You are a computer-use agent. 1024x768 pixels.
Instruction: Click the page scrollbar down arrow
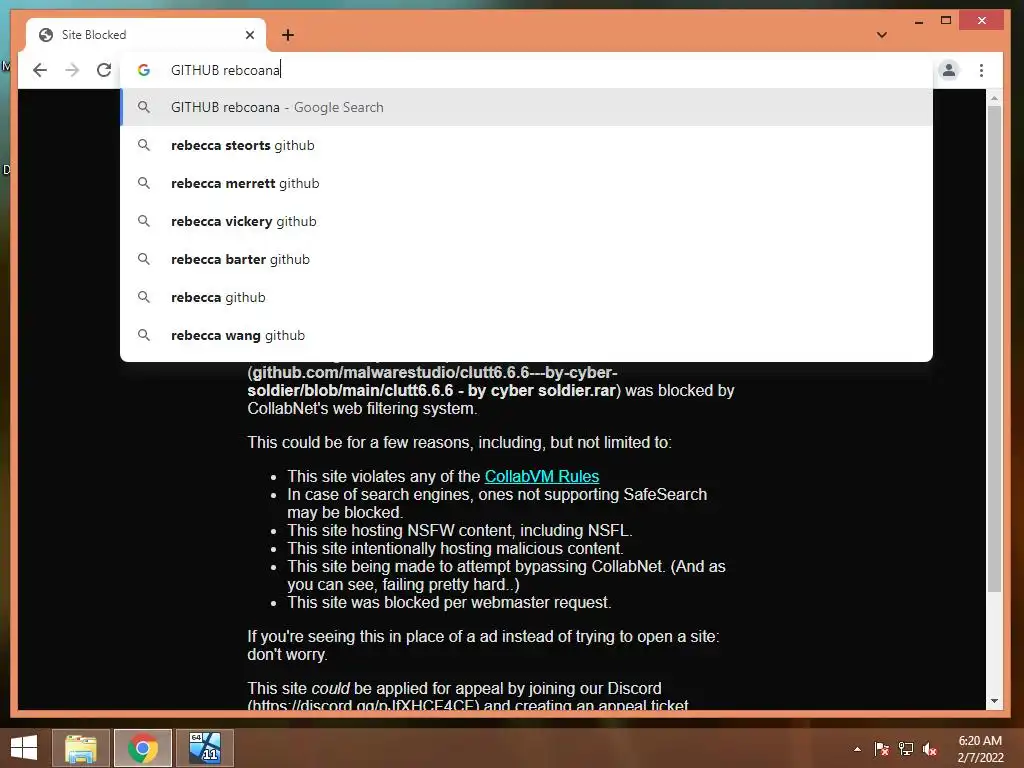coord(994,701)
